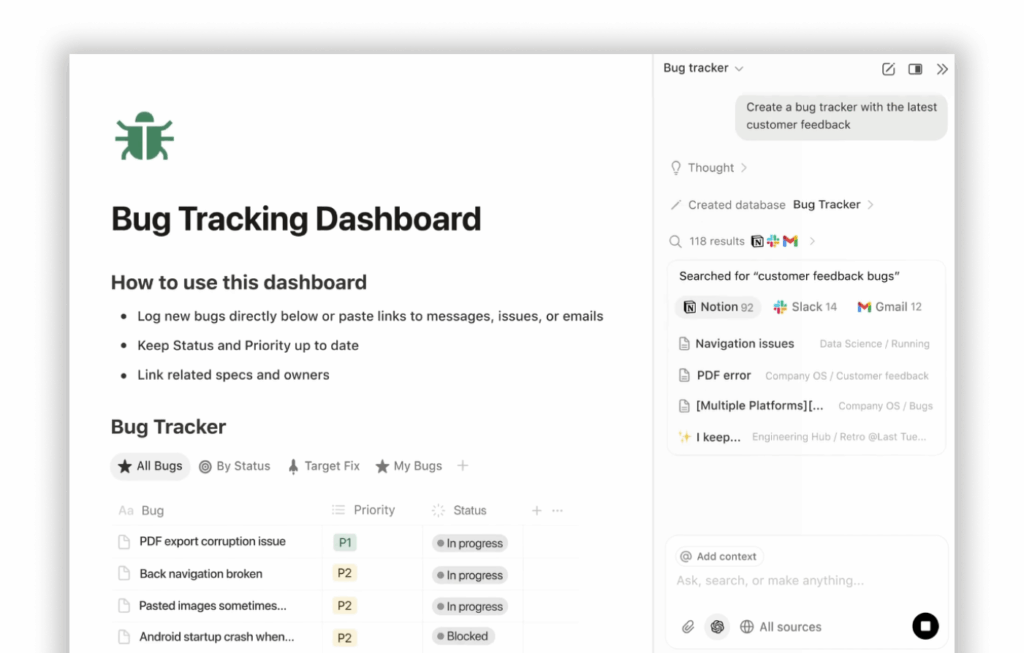Click the new chat compose icon

[888, 69]
